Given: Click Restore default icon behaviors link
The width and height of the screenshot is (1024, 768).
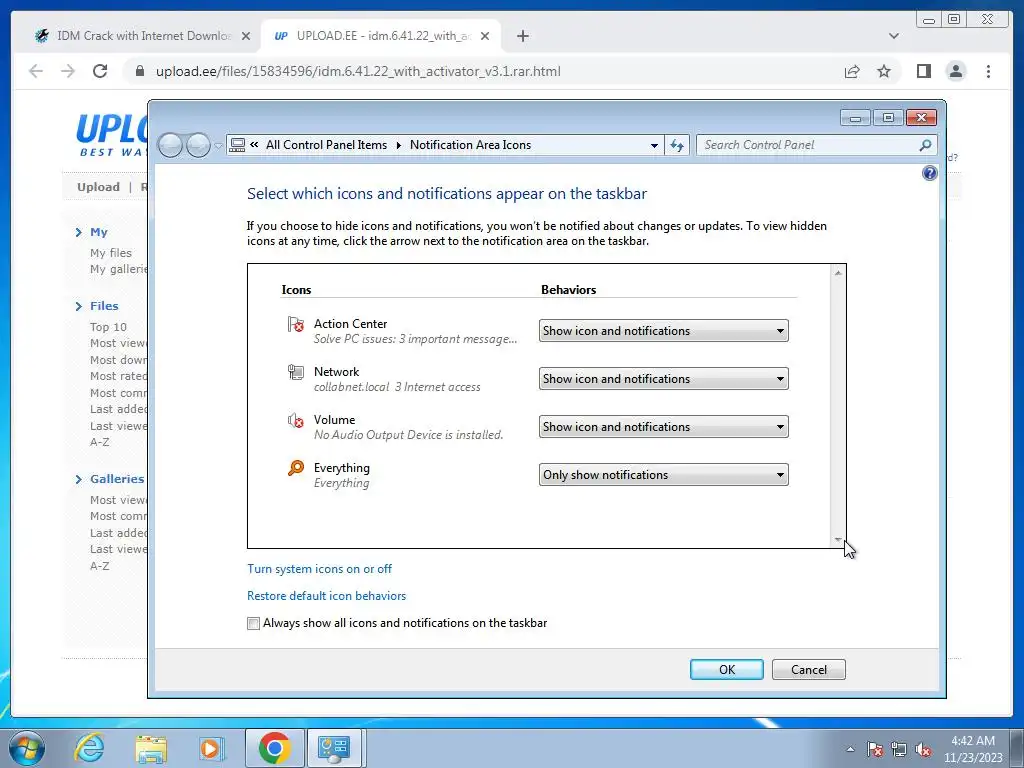Looking at the screenshot, I should click(x=327, y=596).
